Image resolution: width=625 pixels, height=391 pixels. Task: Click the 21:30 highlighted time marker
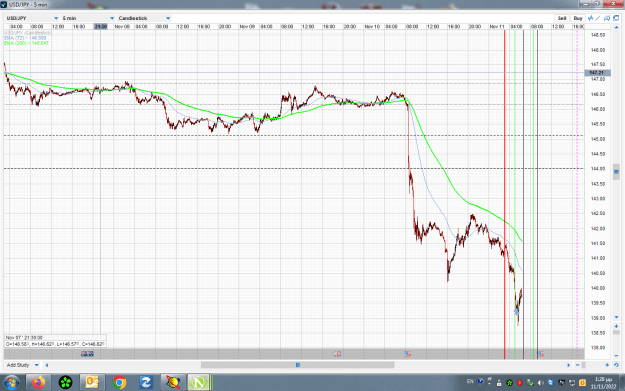pos(100,26)
